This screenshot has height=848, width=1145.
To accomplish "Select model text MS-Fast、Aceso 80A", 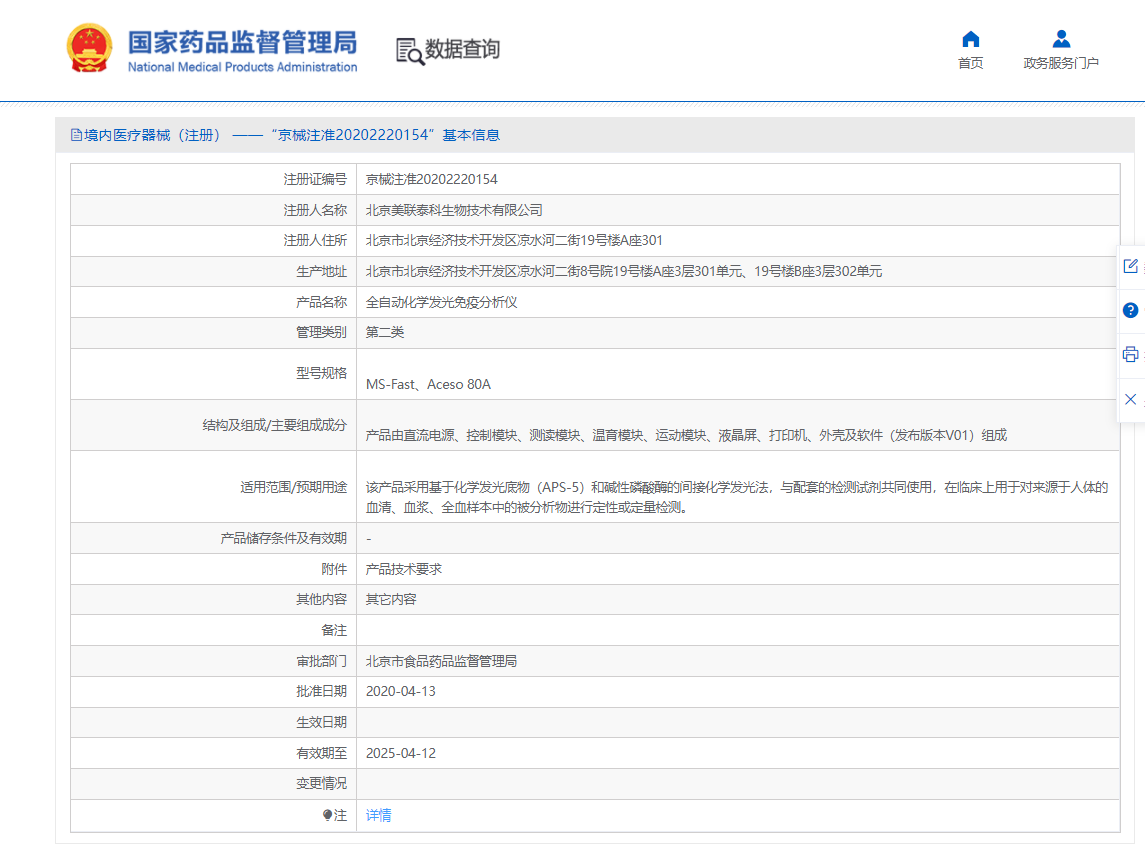I will pos(428,384).
